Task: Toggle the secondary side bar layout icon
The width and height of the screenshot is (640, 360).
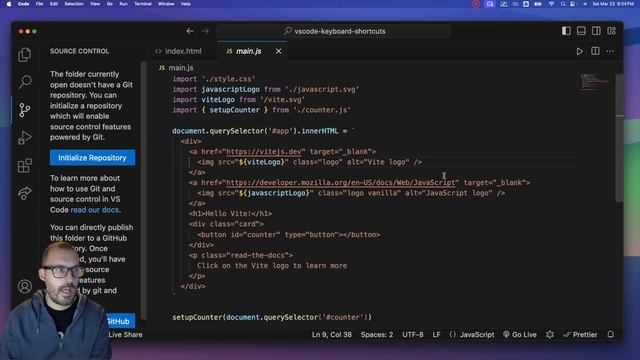Action: coord(596,31)
